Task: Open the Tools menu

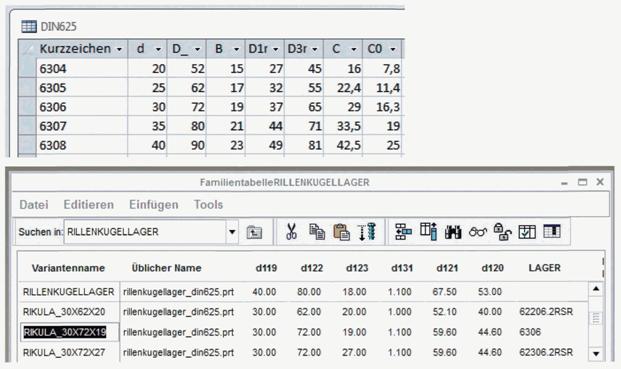Action: (208, 205)
